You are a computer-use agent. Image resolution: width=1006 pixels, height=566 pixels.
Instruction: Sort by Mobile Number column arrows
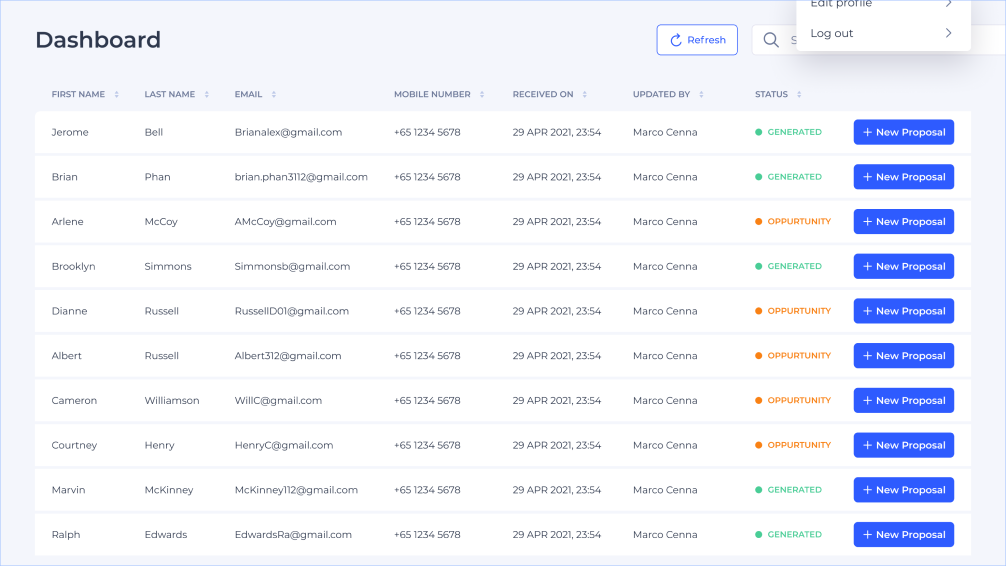(x=482, y=95)
